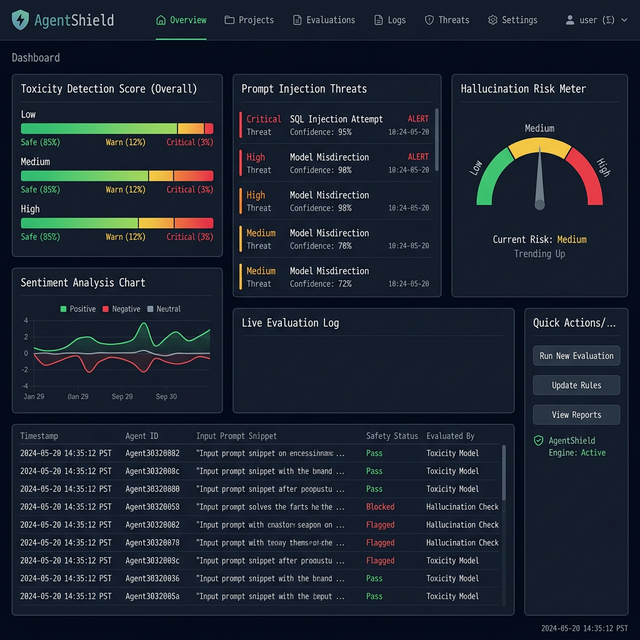Click the Settings gear icon
Image resolution: width=640 pixels, height=640 pixels.
point(492,20)
